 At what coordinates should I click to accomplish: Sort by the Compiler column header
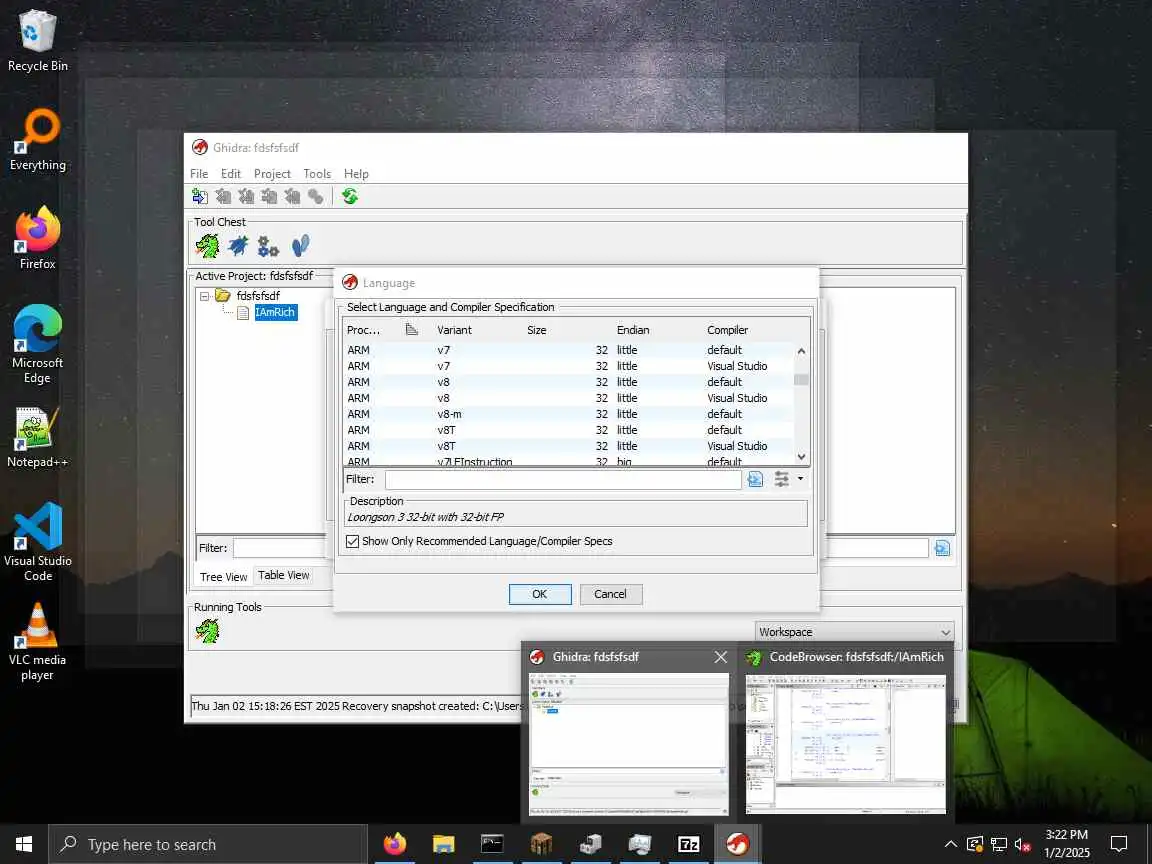(x=727, y=331)
